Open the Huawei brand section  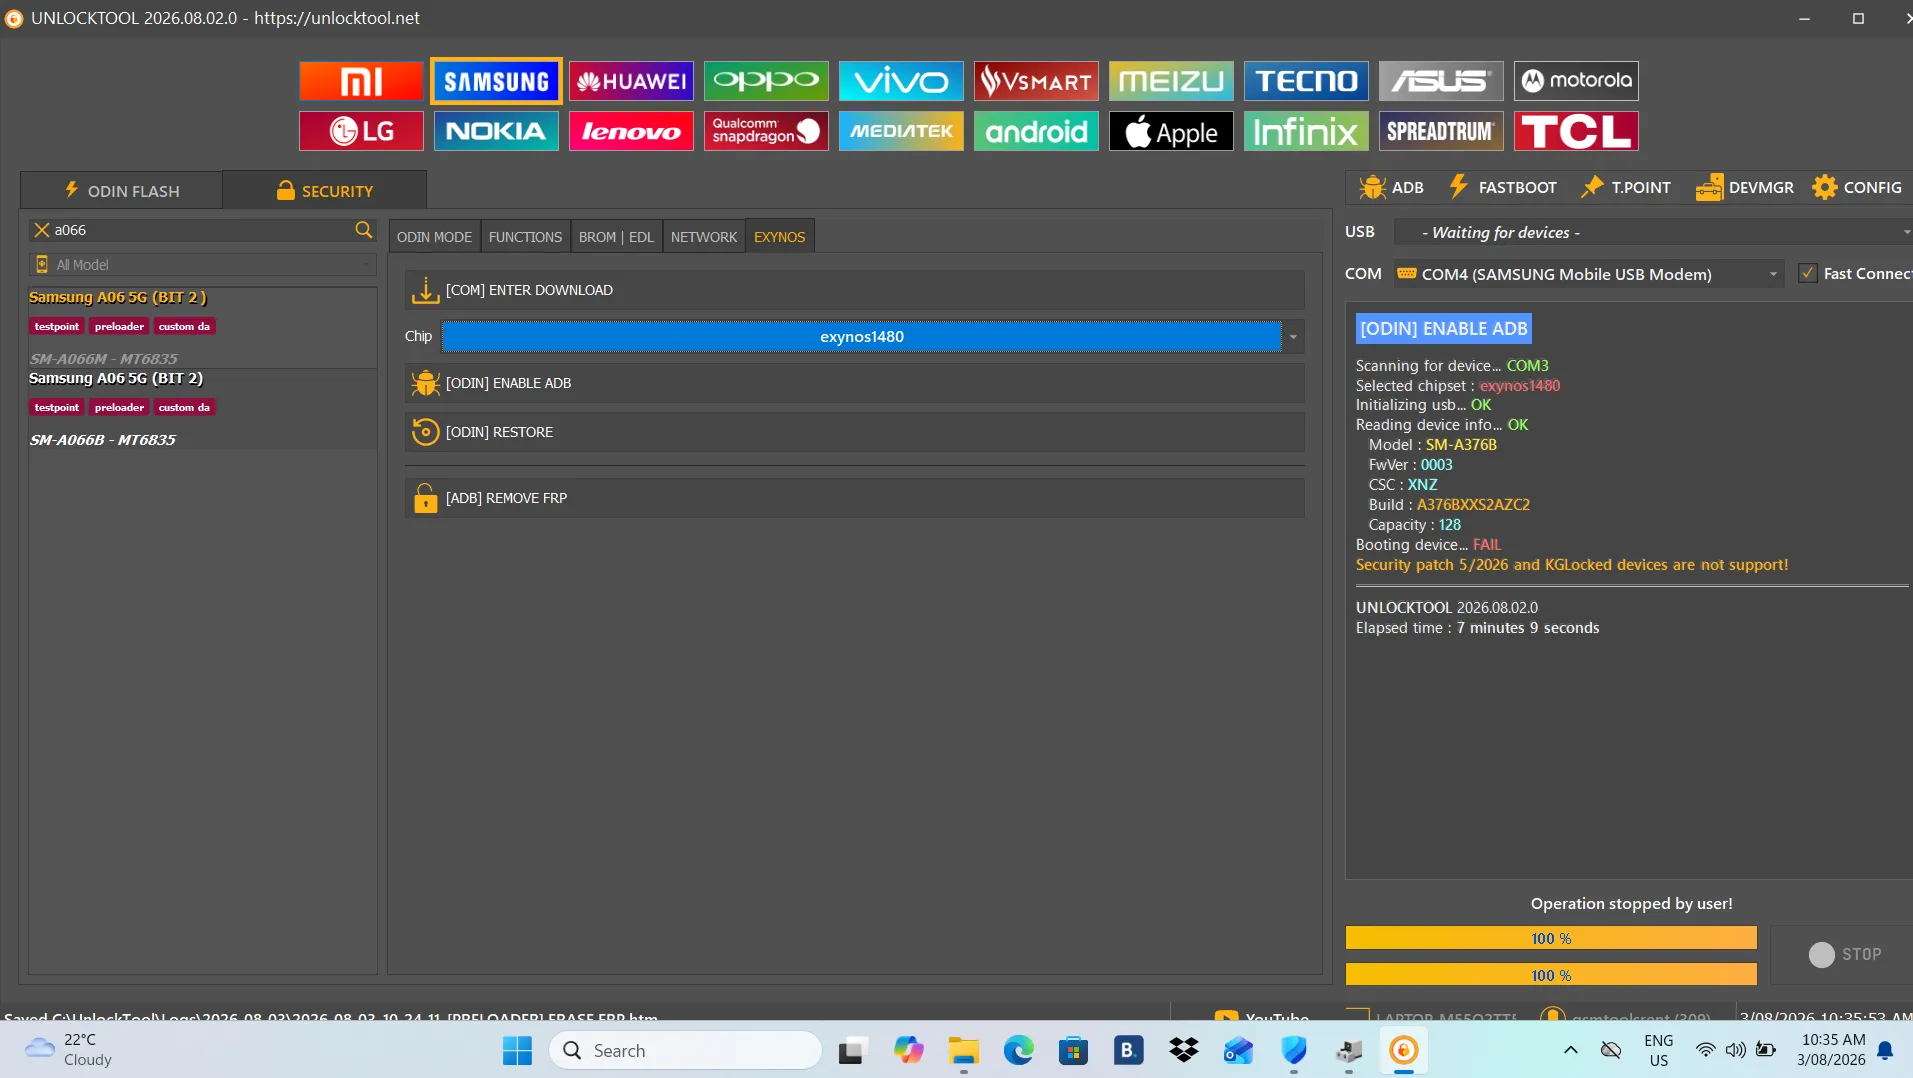tap(631, 81)
